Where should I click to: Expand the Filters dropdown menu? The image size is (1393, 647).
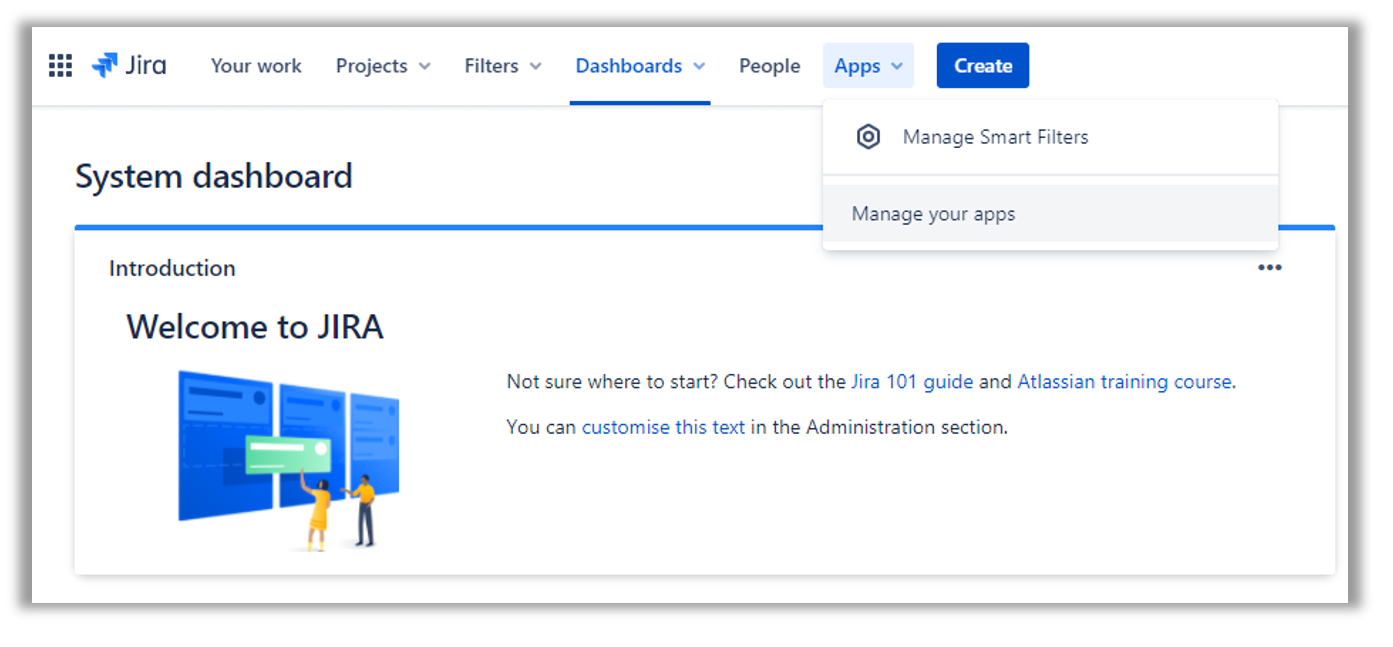click(x=503, y=66)
